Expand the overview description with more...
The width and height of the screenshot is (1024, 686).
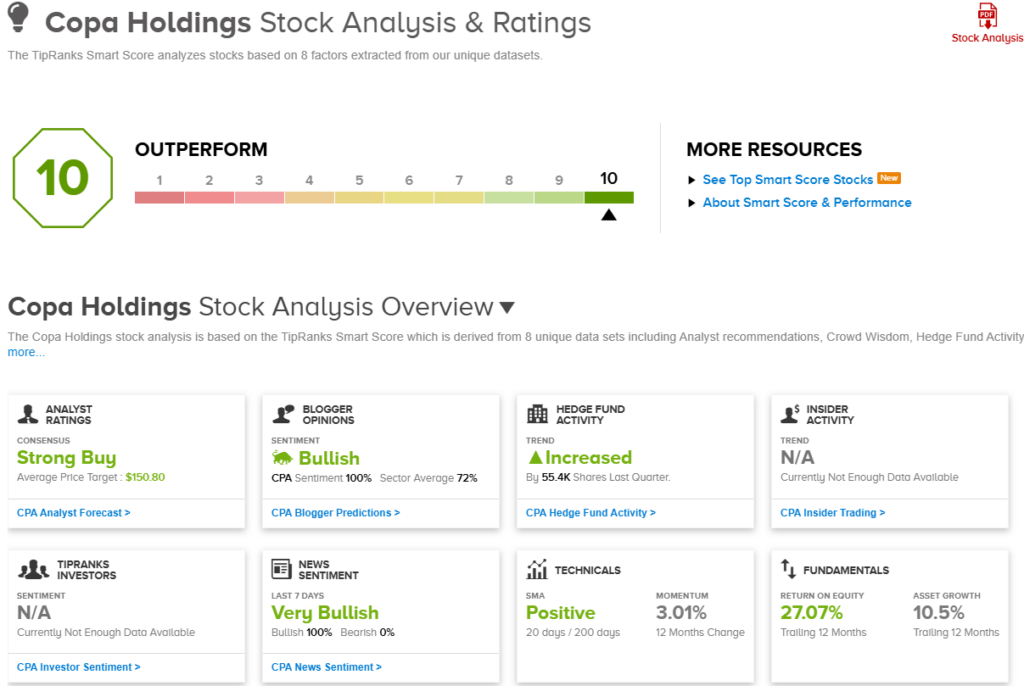tap(26, 352)
